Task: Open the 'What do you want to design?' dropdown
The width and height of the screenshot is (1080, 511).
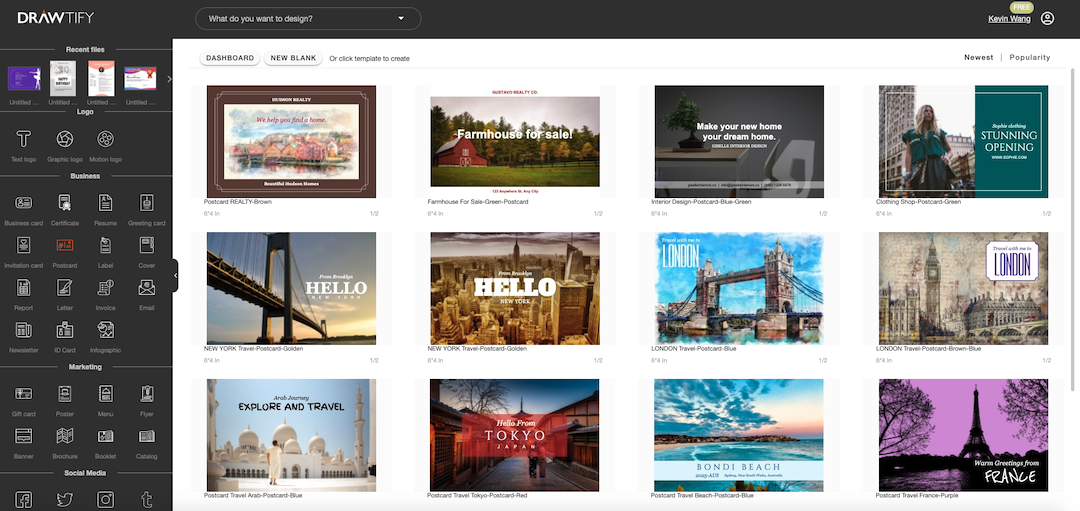Action: click(x=308, y=19)
